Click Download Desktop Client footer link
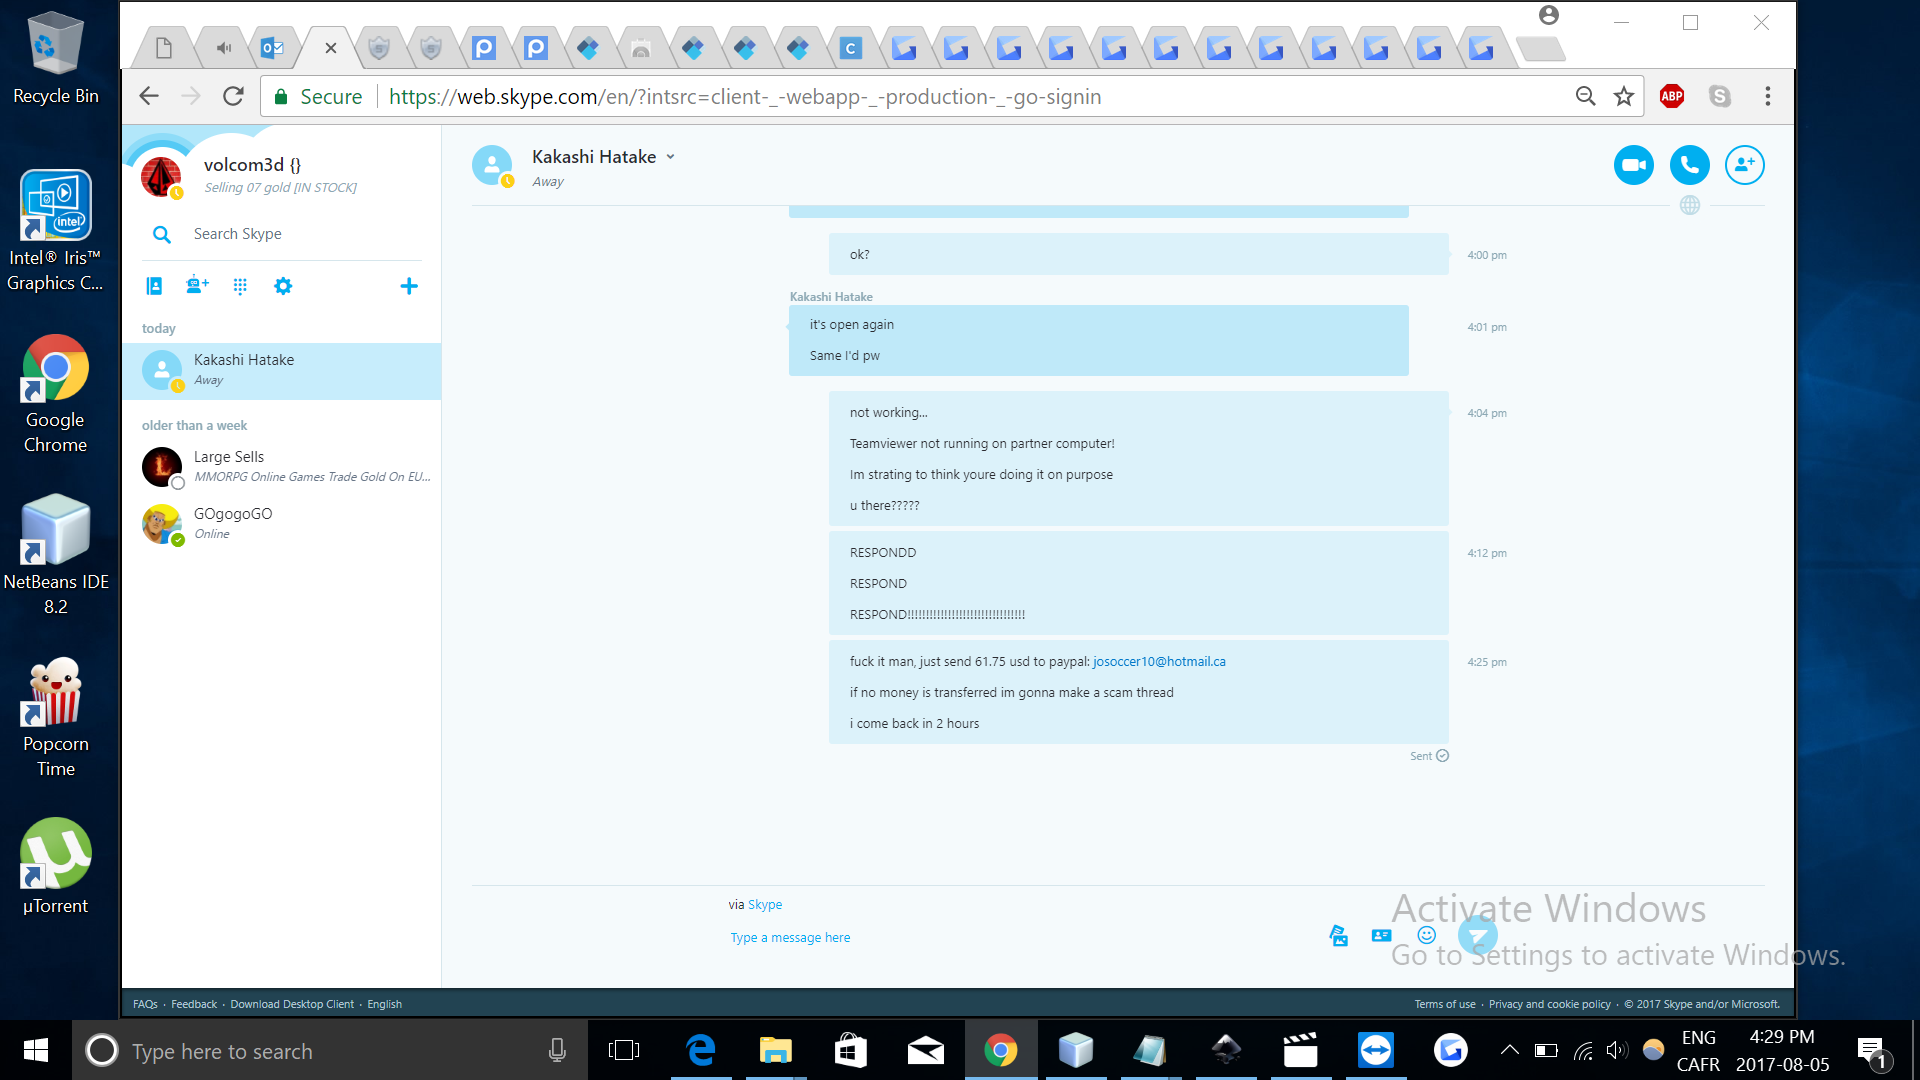The height and width of the screenshot is (1080, 1920). [292, 1004]
